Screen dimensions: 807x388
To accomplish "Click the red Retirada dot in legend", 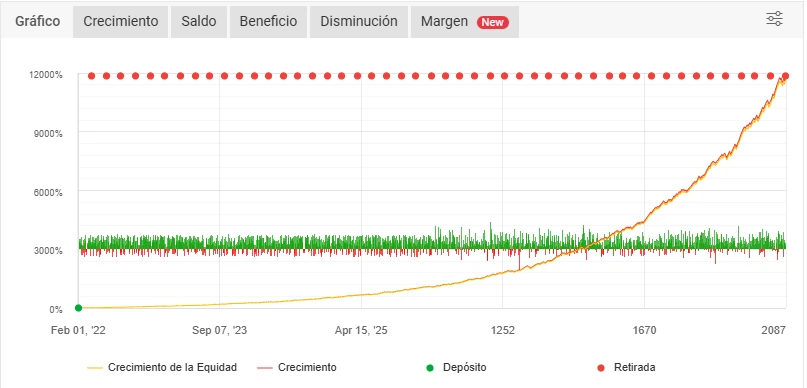I will point(601,368).
